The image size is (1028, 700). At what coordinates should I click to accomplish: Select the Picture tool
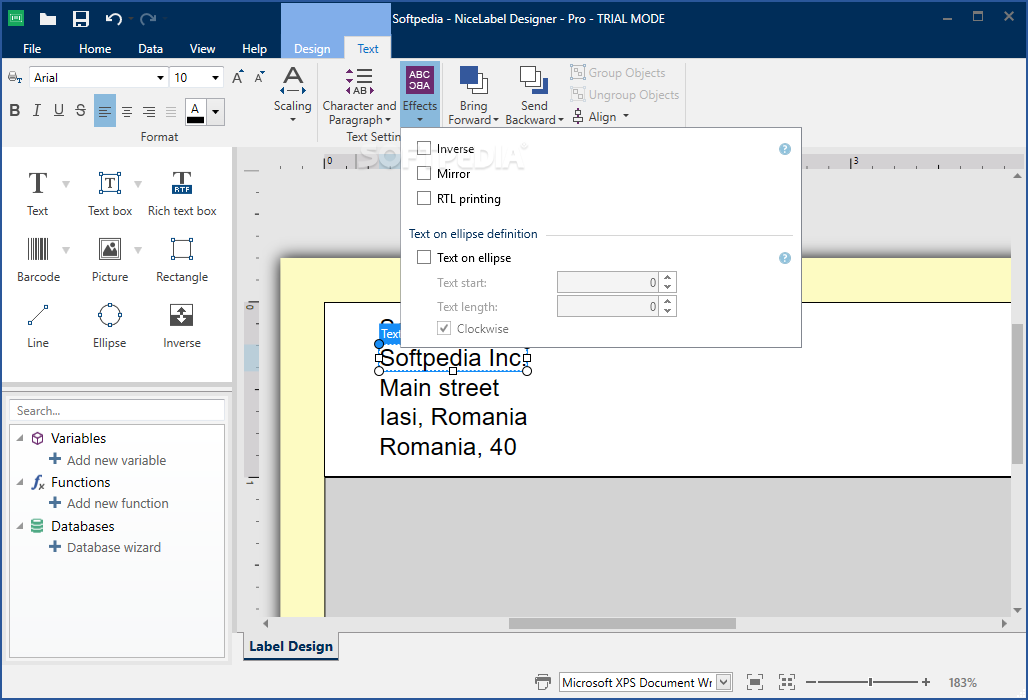click(x=109, y=259)
